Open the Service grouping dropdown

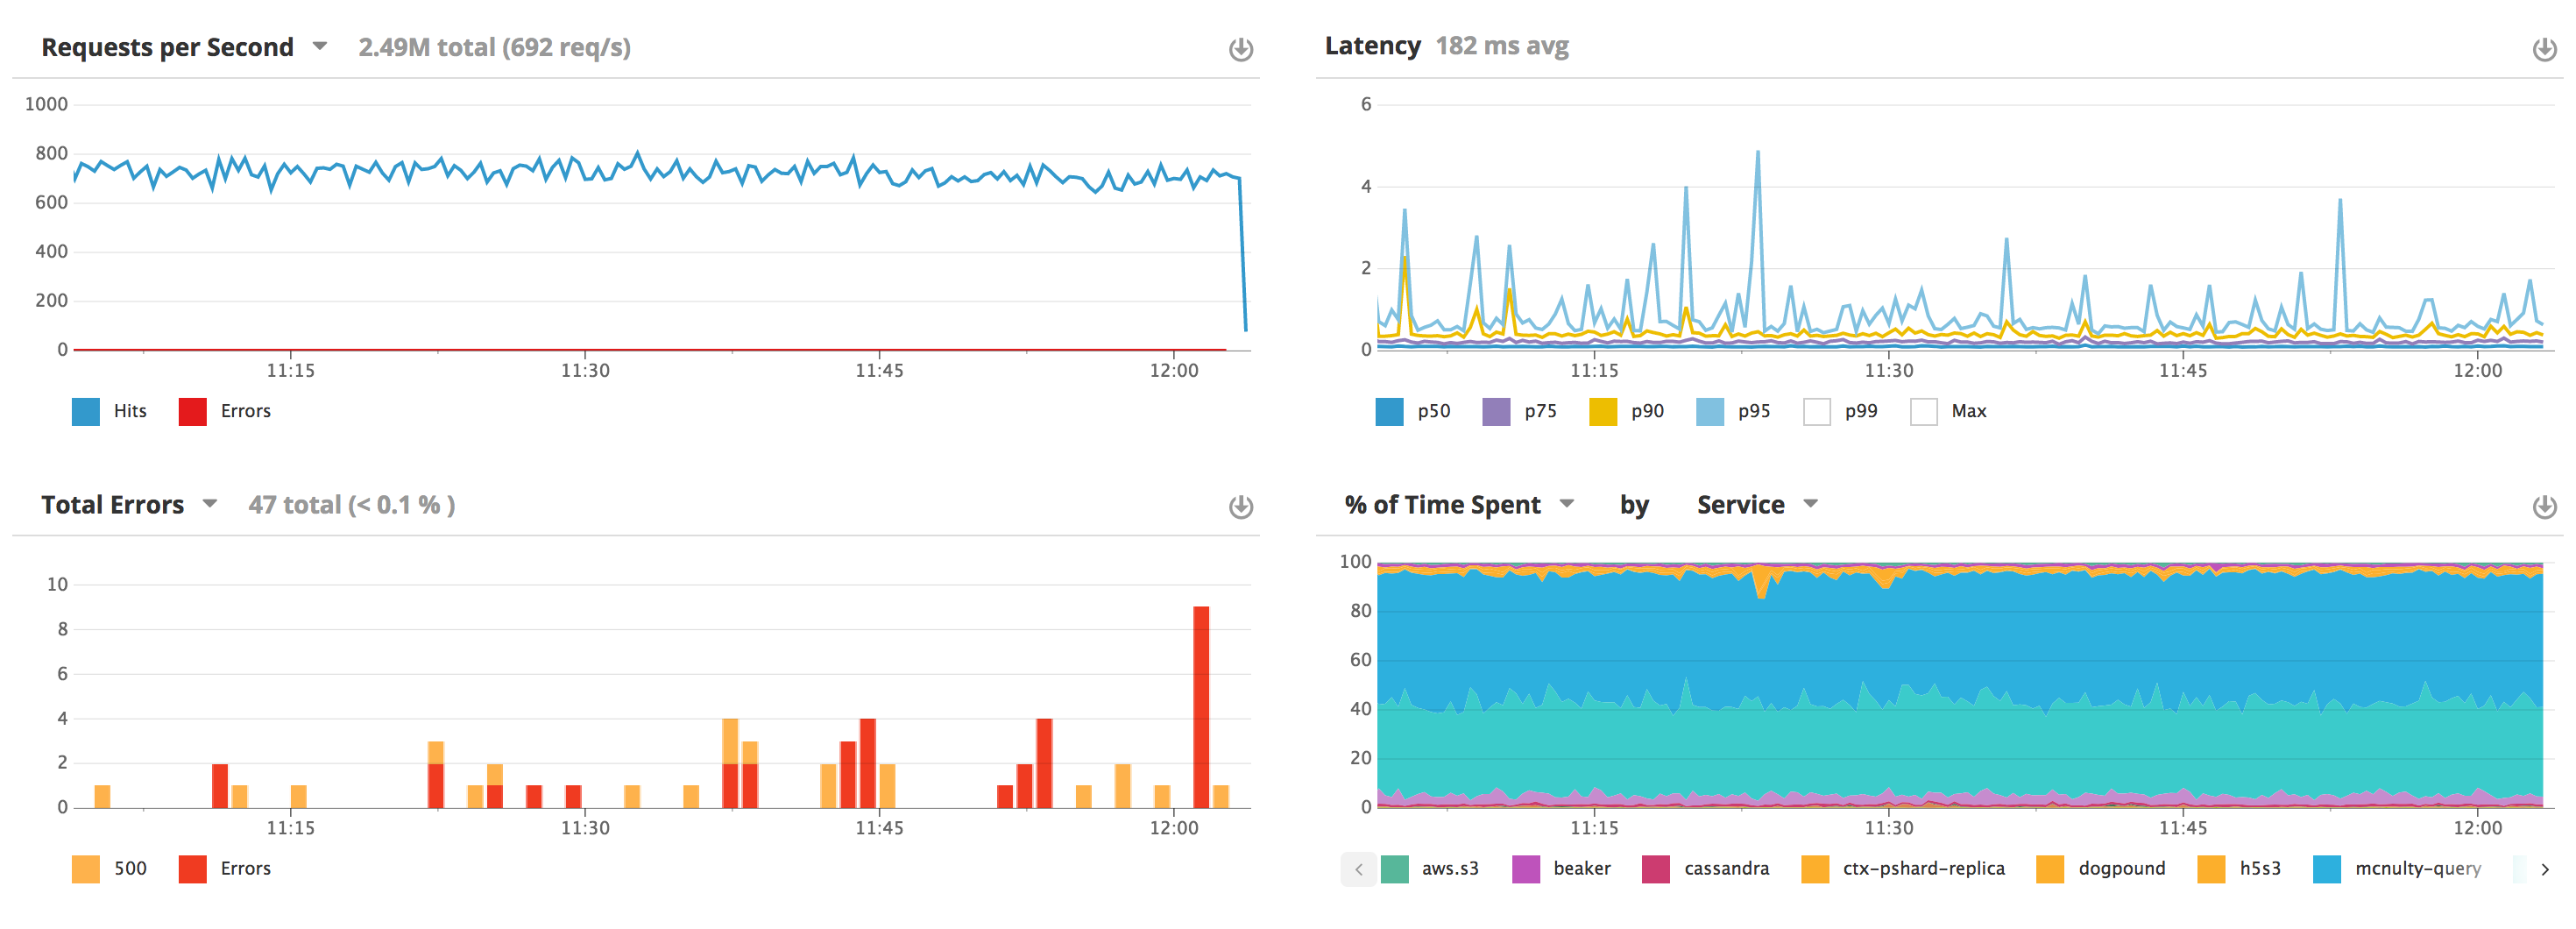pyautogui.click(x=1810, y=503)
